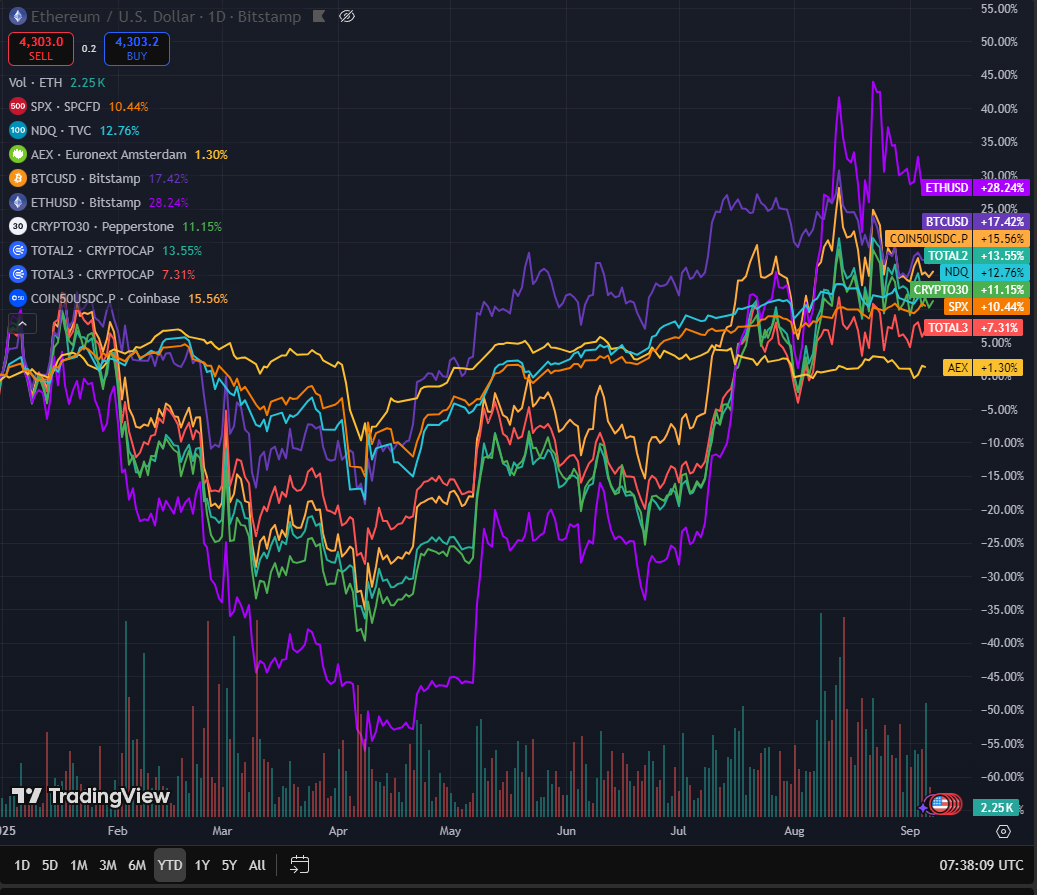This screenshot has height=895, width=1037.
Task: Click the US flag event marker icon
Action: [940, 804]
